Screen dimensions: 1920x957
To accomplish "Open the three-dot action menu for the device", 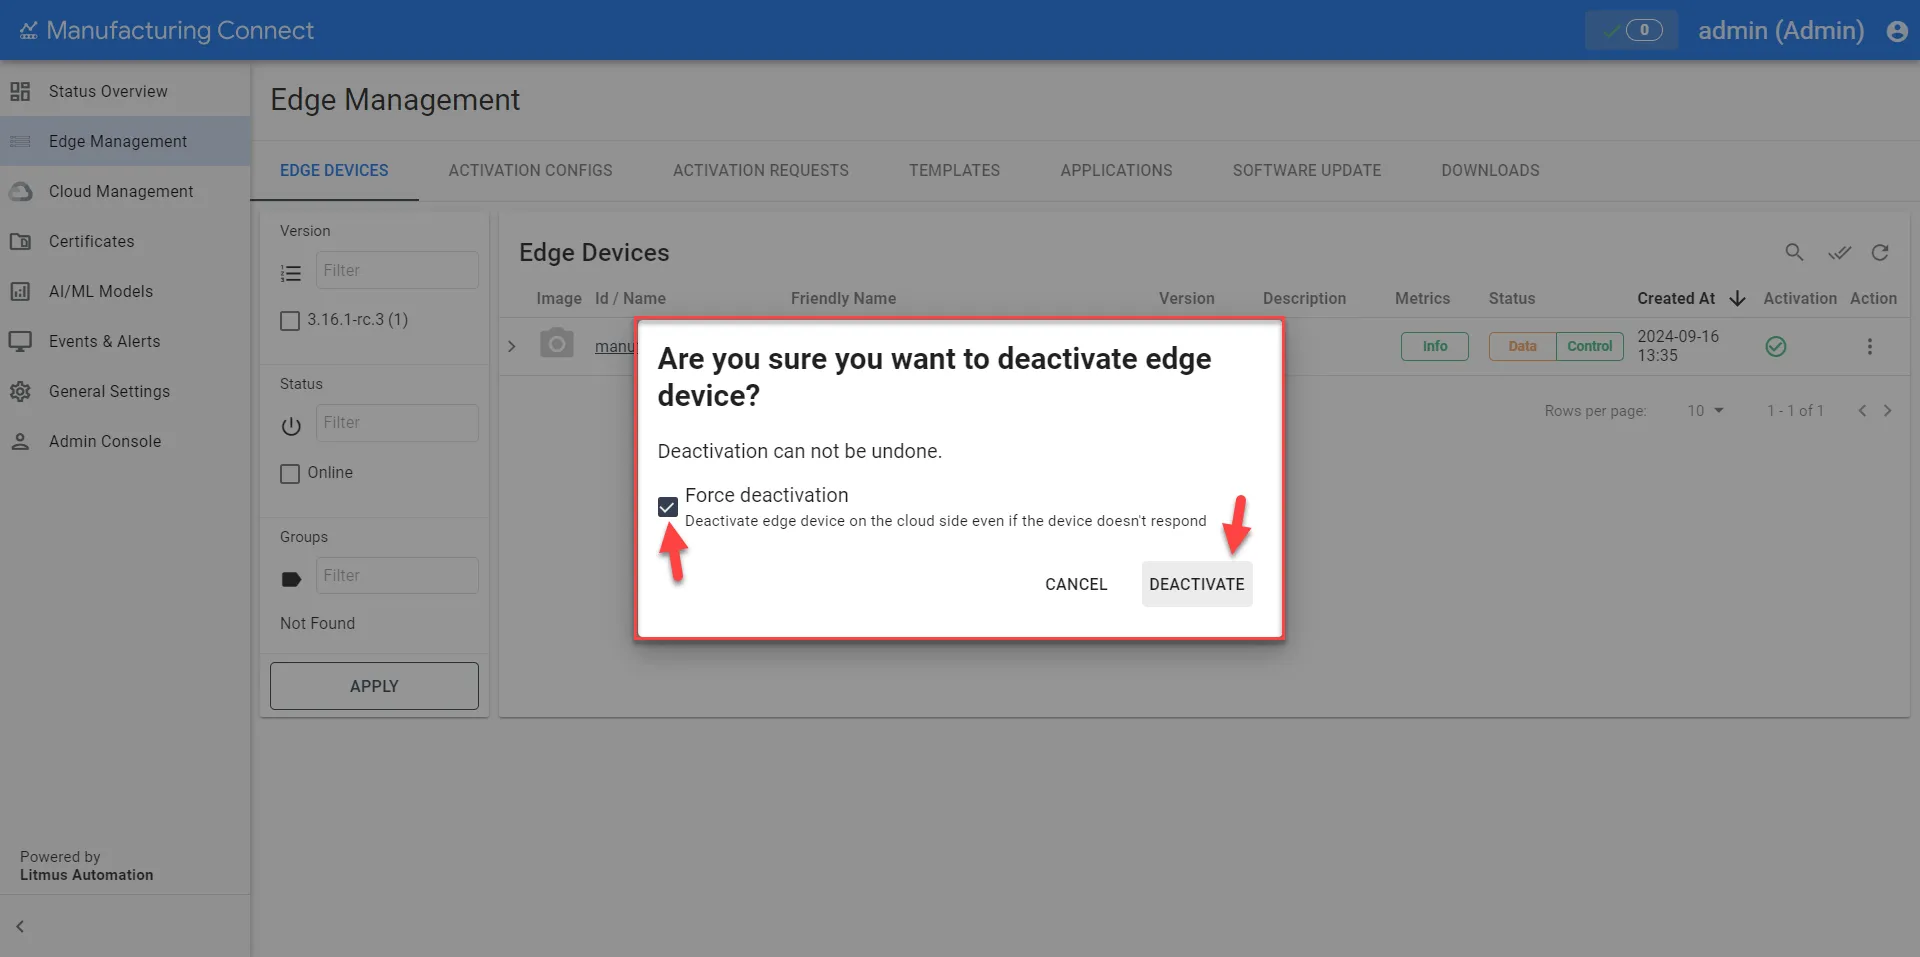I will click(x=1869, y=347).
